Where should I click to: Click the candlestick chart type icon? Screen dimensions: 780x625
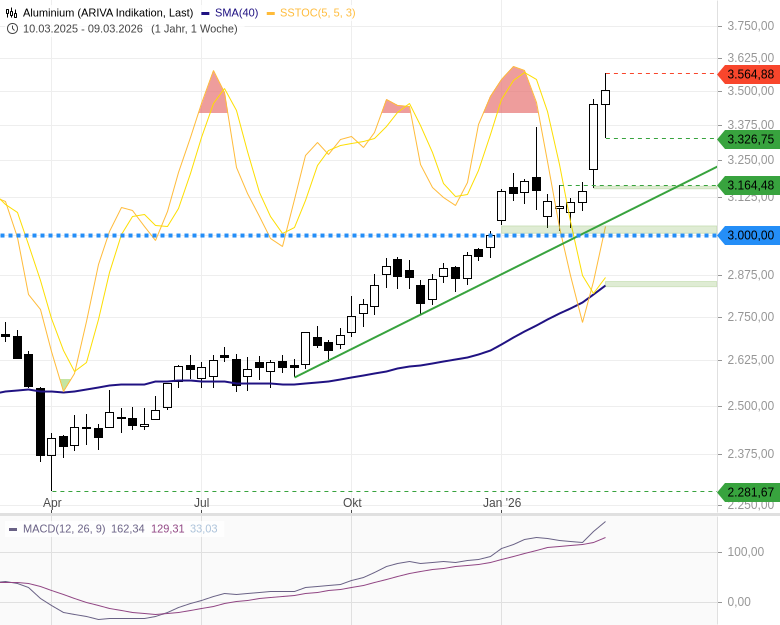point(11,12)
